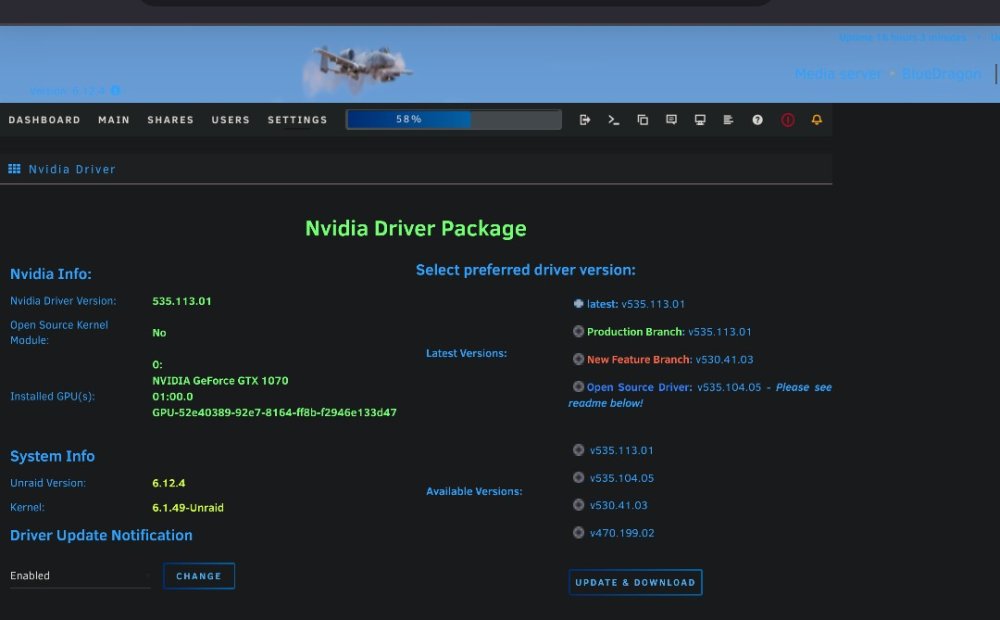Select the latest v535.113.01 radio option

tap(578, 304)
